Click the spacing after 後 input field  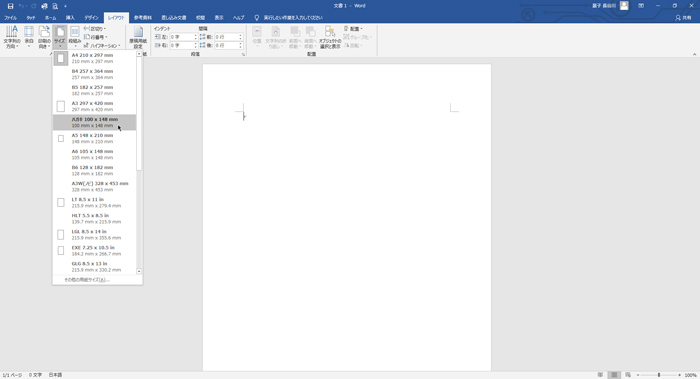pyautogui.click(x=227, y=46)
